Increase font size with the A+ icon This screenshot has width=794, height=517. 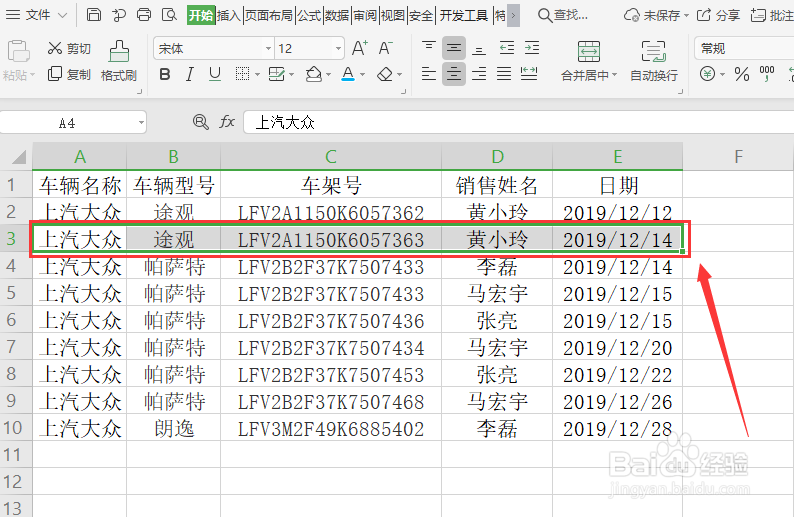coord(360,48)
